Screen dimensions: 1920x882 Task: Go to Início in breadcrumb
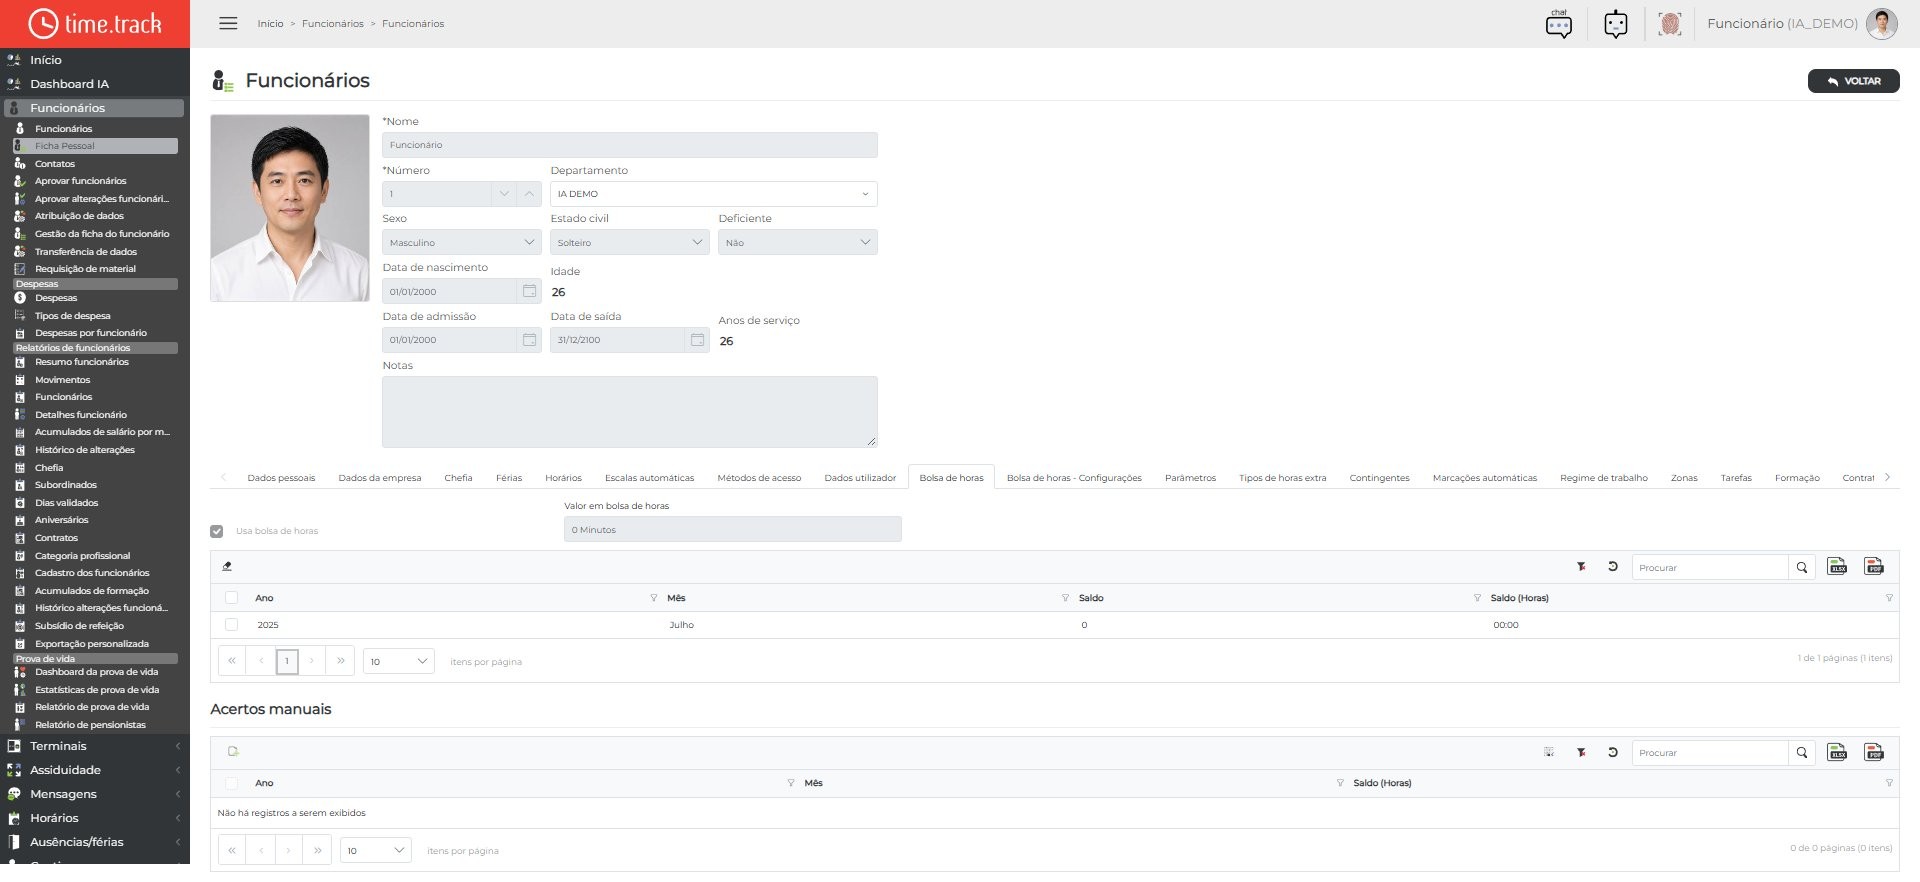270,24
